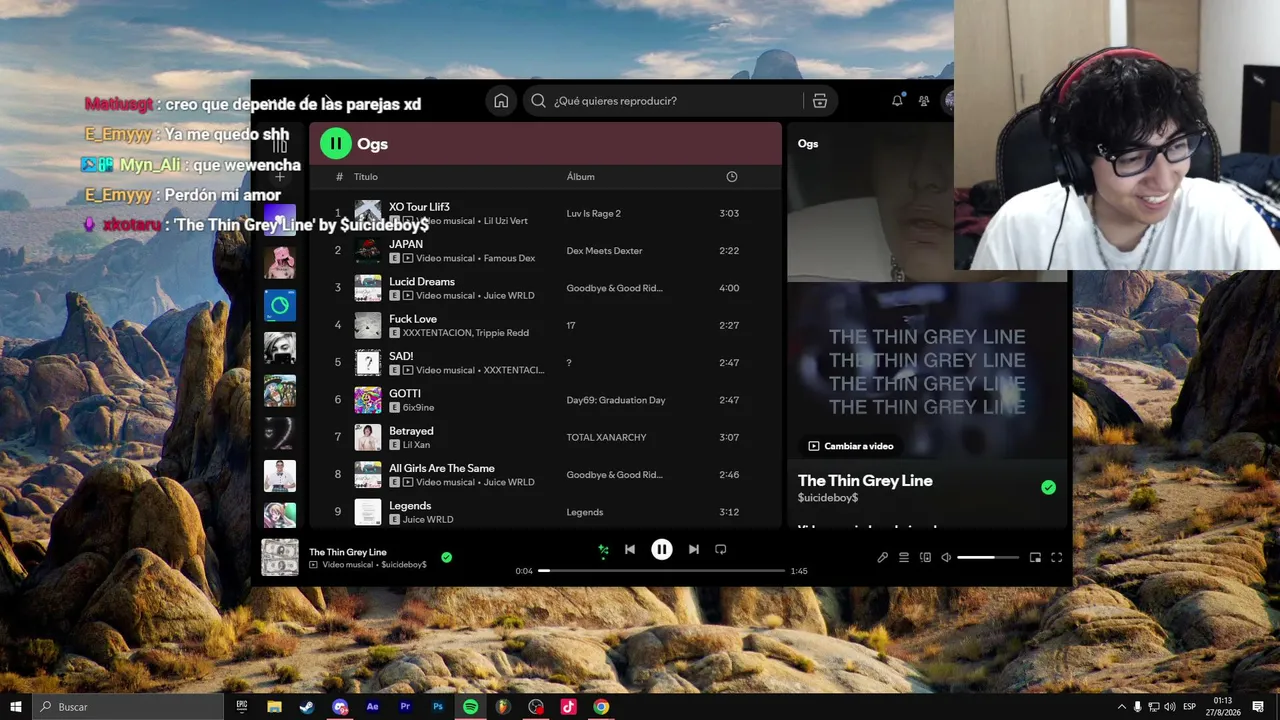Toggle repeat mode in the player
This screenshot has width=1280, height=720.
click(x=720, y=549)
